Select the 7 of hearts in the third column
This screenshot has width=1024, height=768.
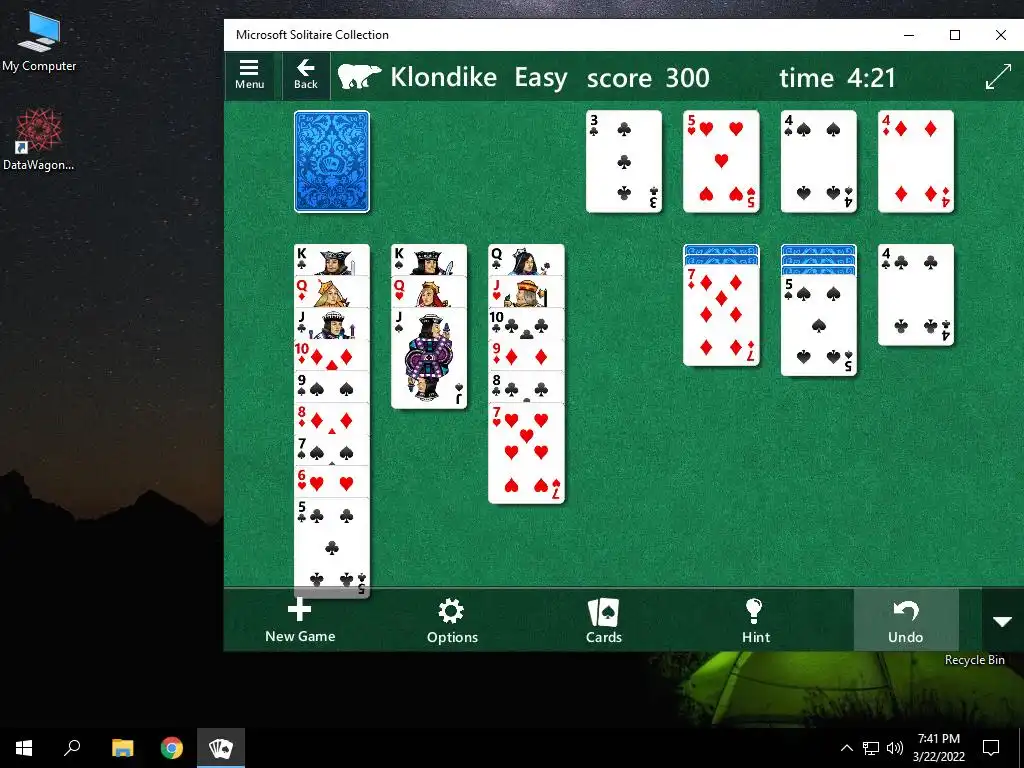pyautogui.click(x=526, y=454)
